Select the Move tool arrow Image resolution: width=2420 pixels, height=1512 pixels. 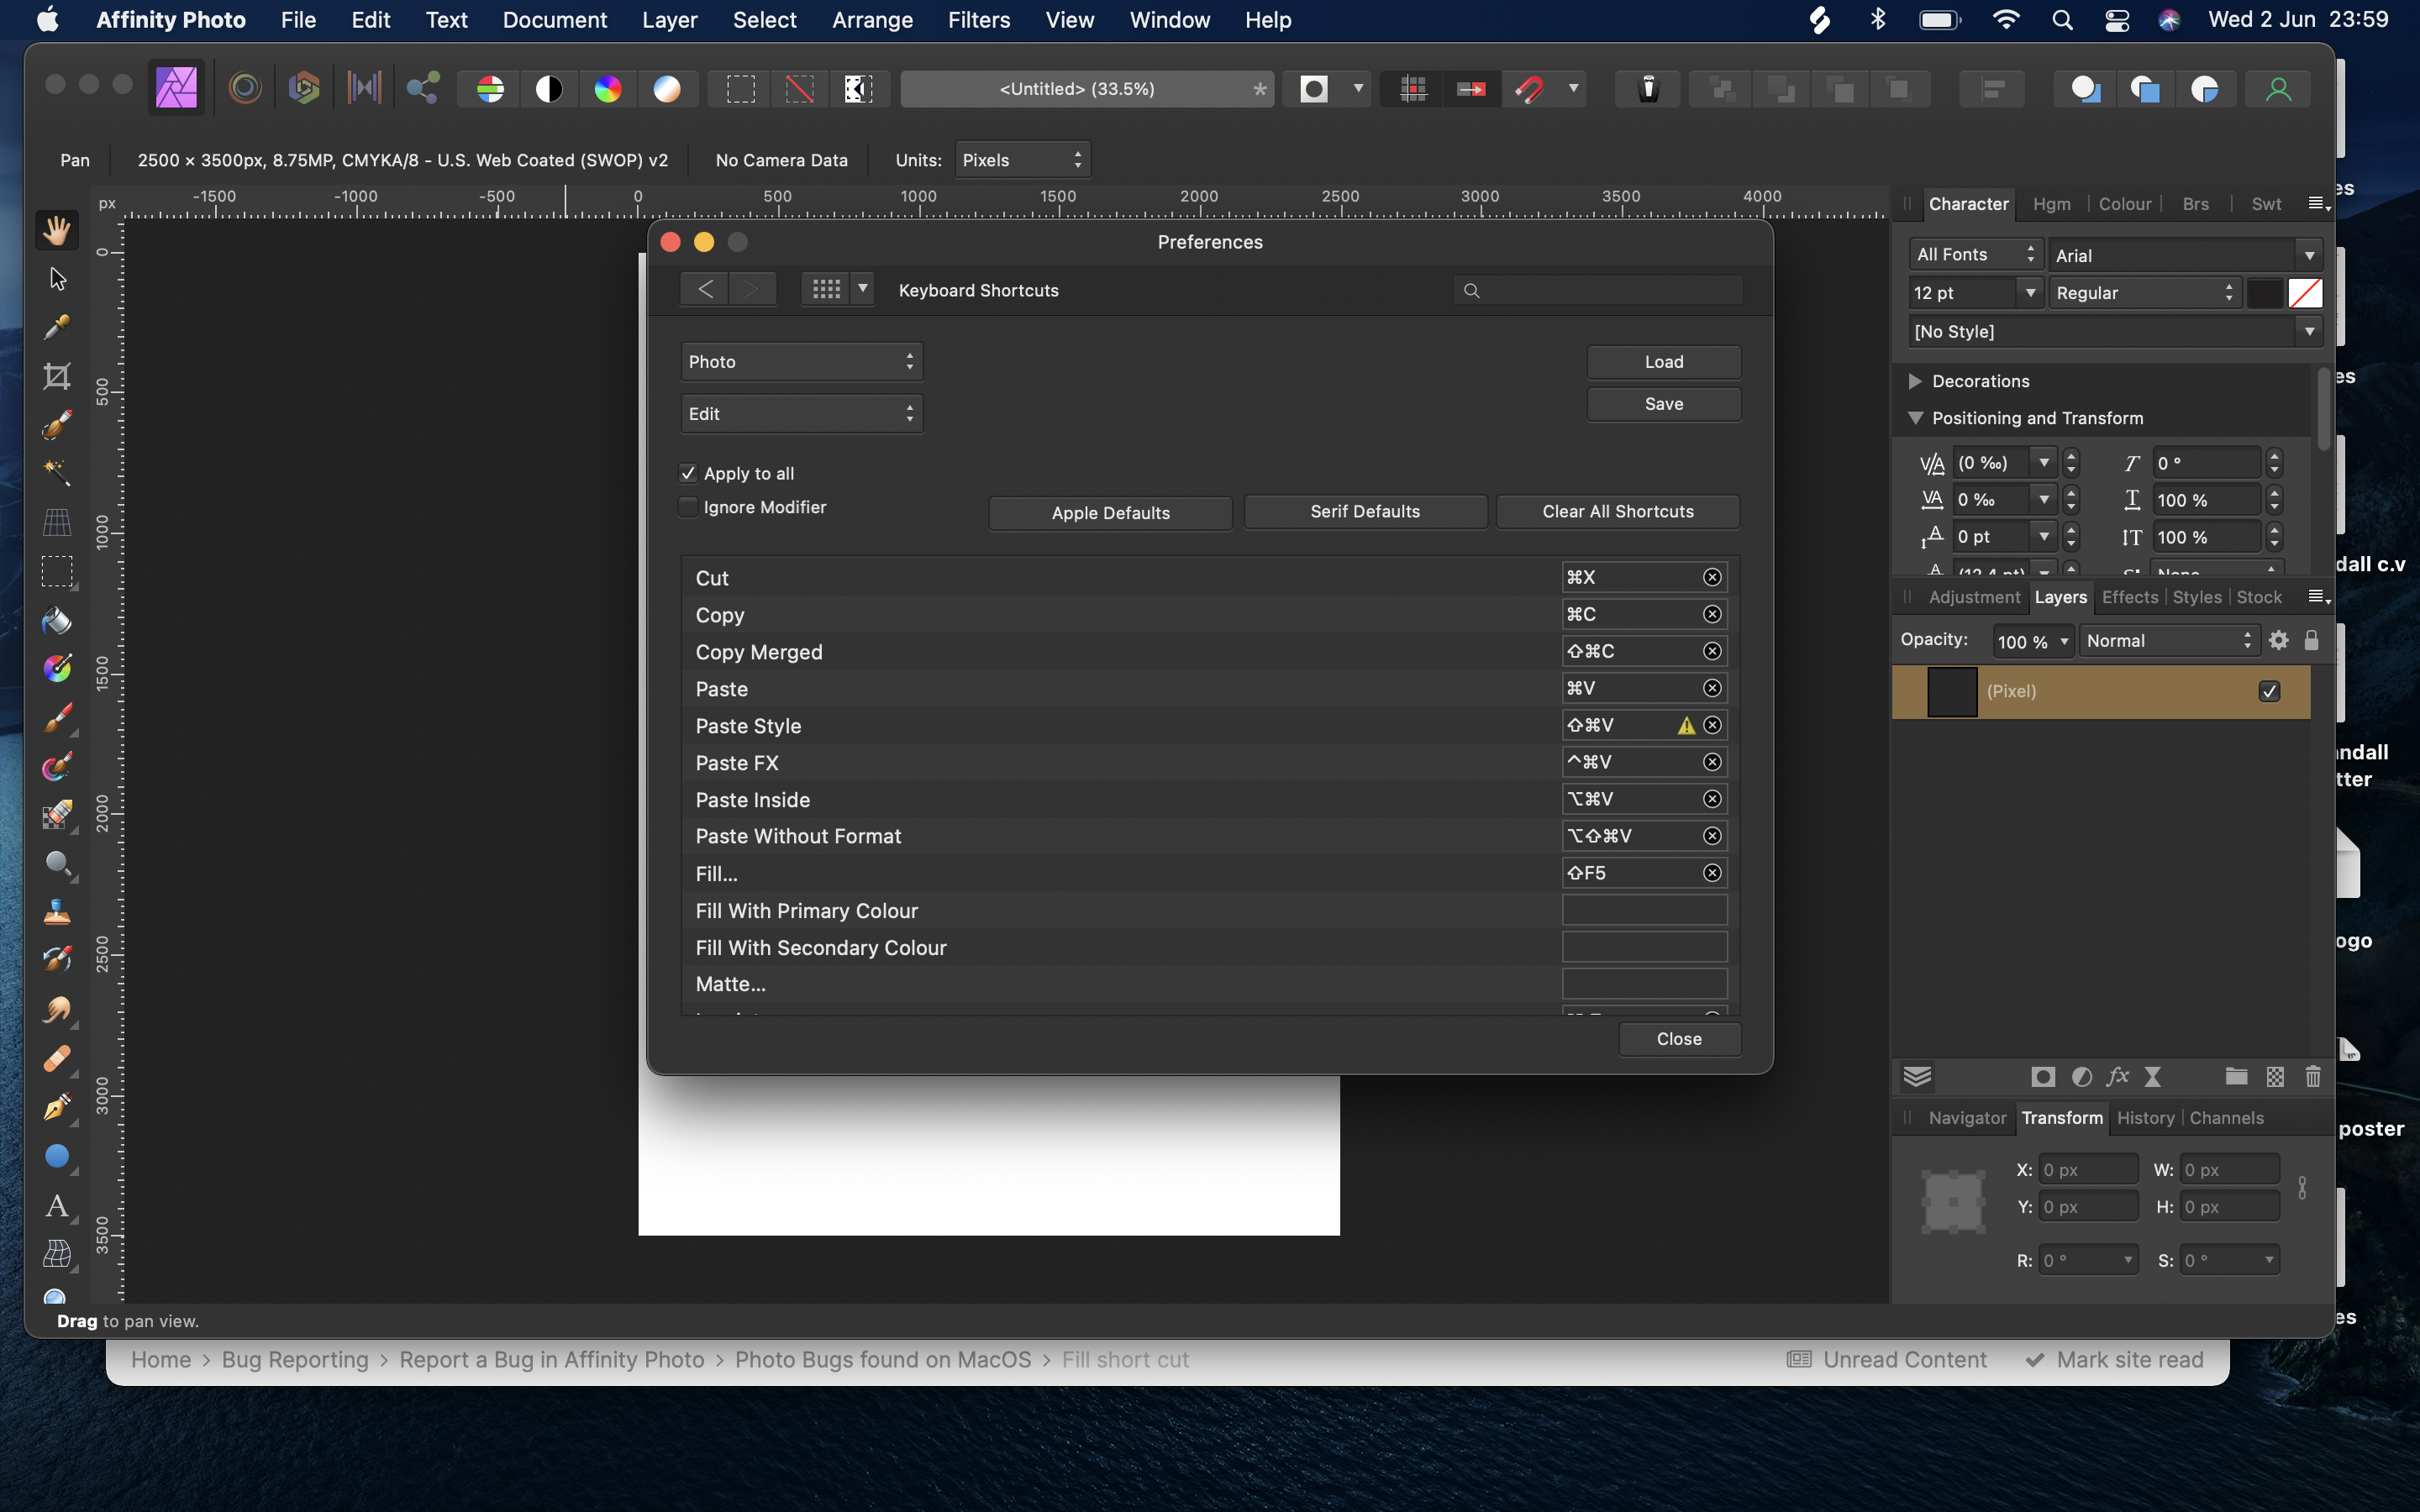(57, 279)
